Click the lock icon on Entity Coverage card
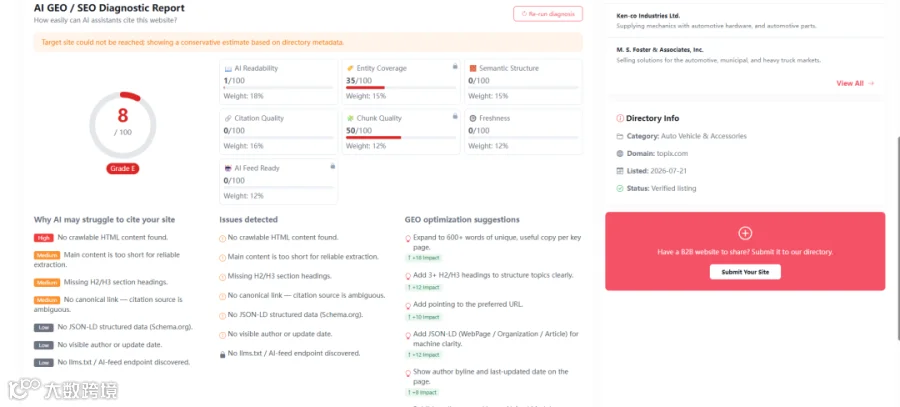900x407 pixels. point(455,67)
